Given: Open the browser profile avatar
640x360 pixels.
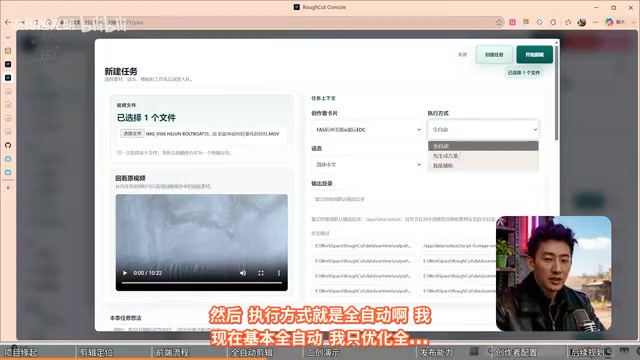Looking at the screenshot, I should click(x=582, y=22).
